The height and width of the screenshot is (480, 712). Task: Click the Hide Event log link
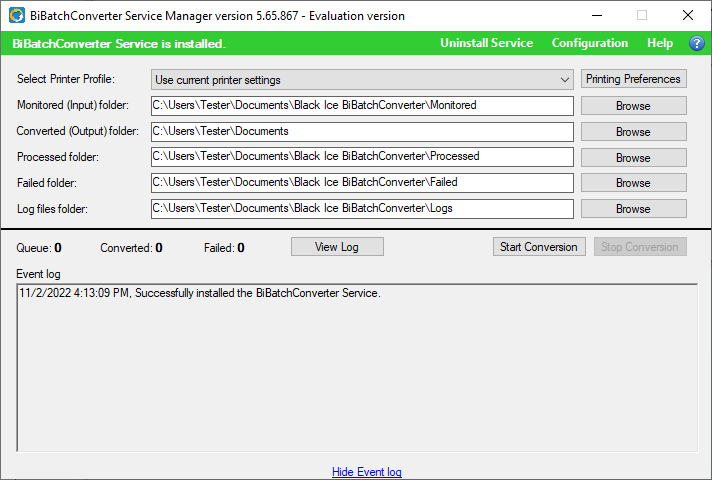tap(366, 472)
